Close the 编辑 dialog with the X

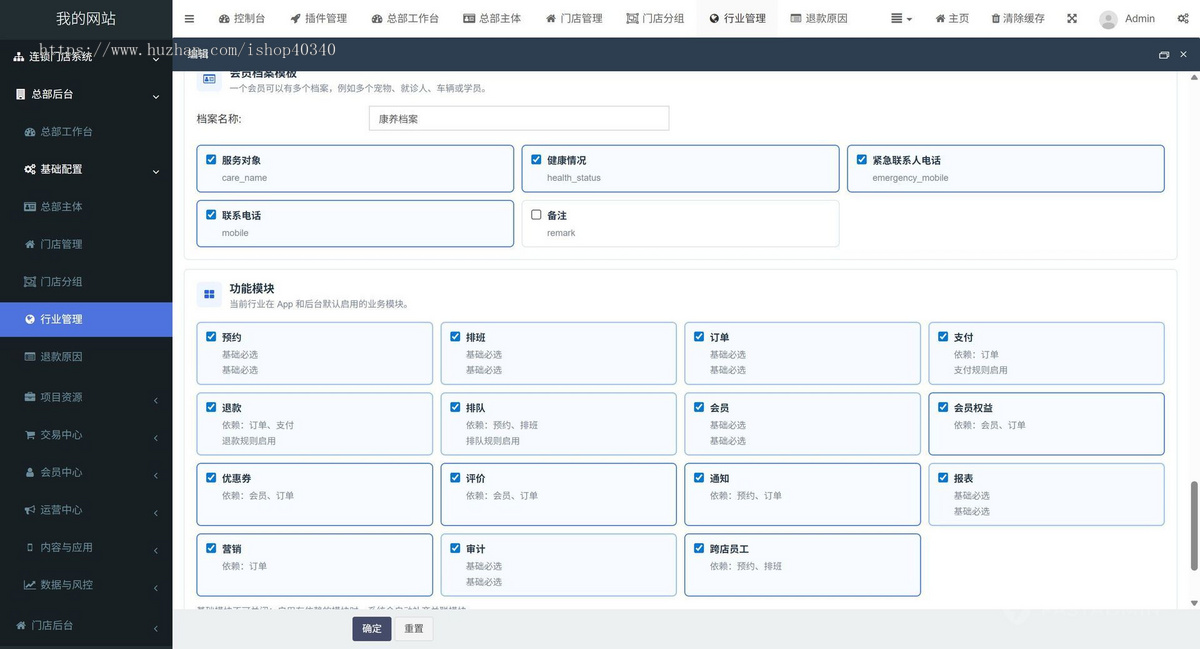coord(1184,55)
